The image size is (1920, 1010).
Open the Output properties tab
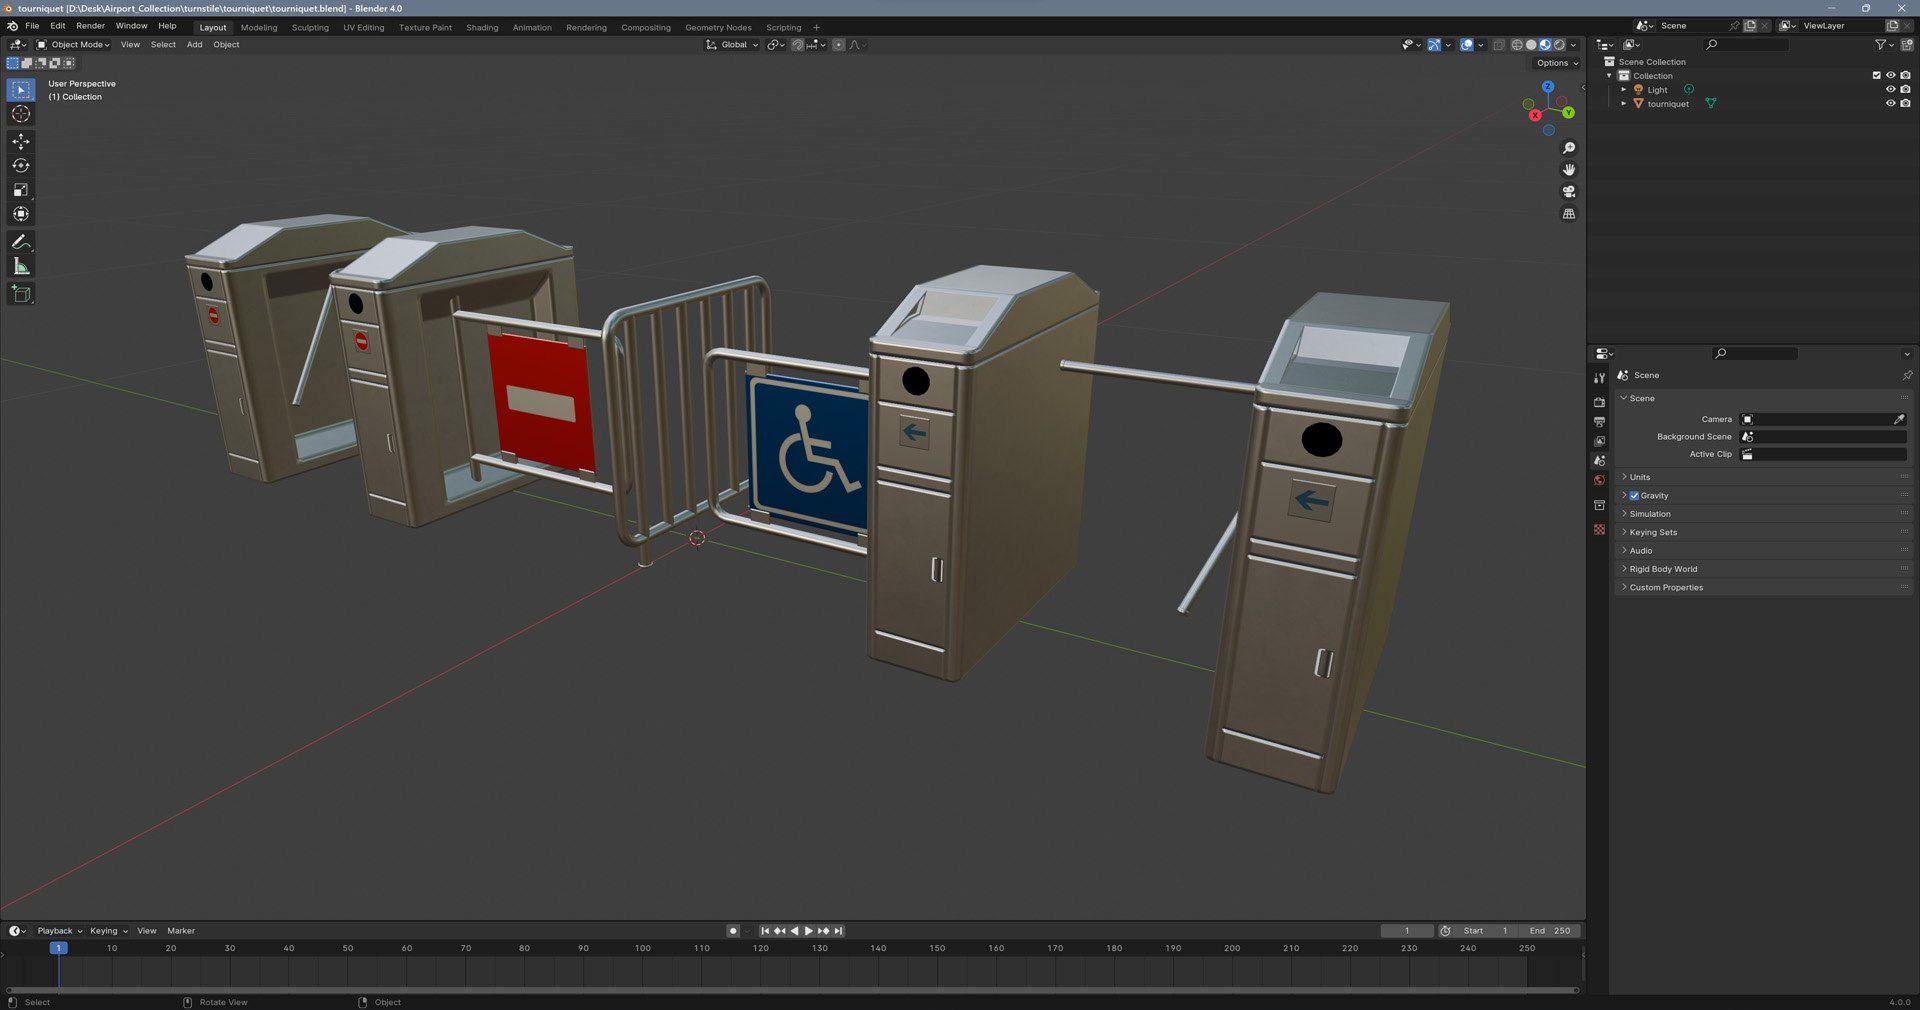[x=1599, y=422]
